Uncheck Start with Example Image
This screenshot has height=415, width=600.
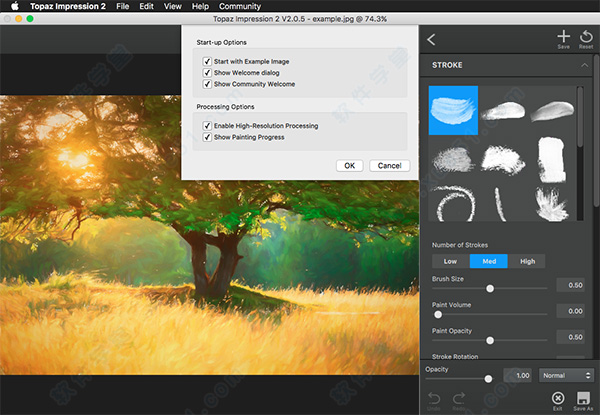(x=207, y=61)
